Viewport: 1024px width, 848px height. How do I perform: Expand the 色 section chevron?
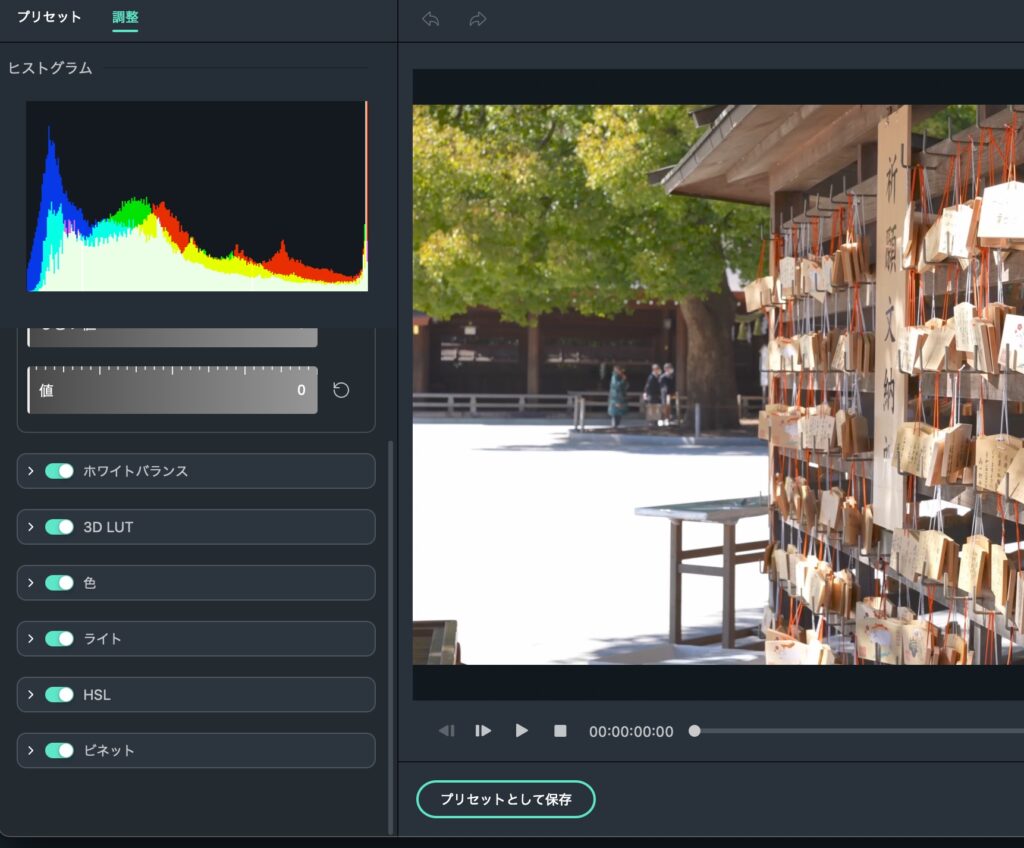31,583
